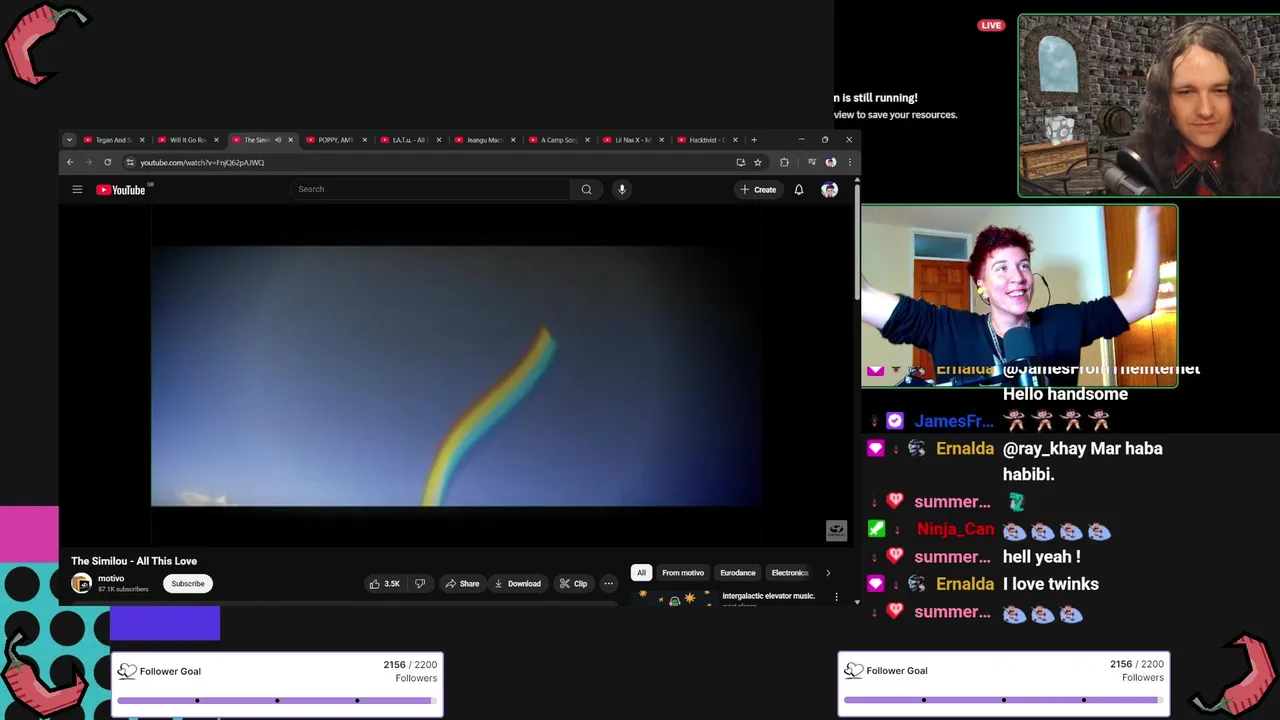Click chat username Ninja_Can

pyautogui.click(x=955, y=529)
